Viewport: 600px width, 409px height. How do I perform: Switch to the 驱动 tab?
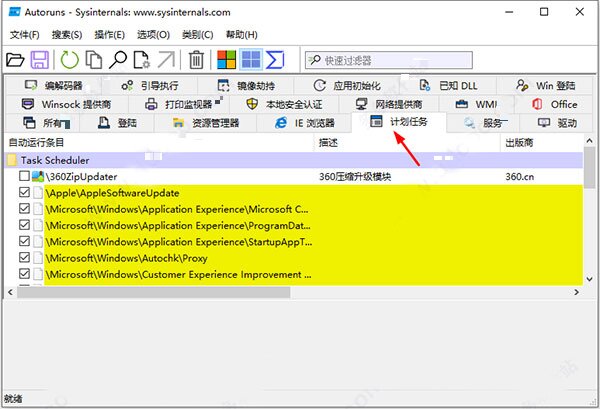(x=557, y=123)
